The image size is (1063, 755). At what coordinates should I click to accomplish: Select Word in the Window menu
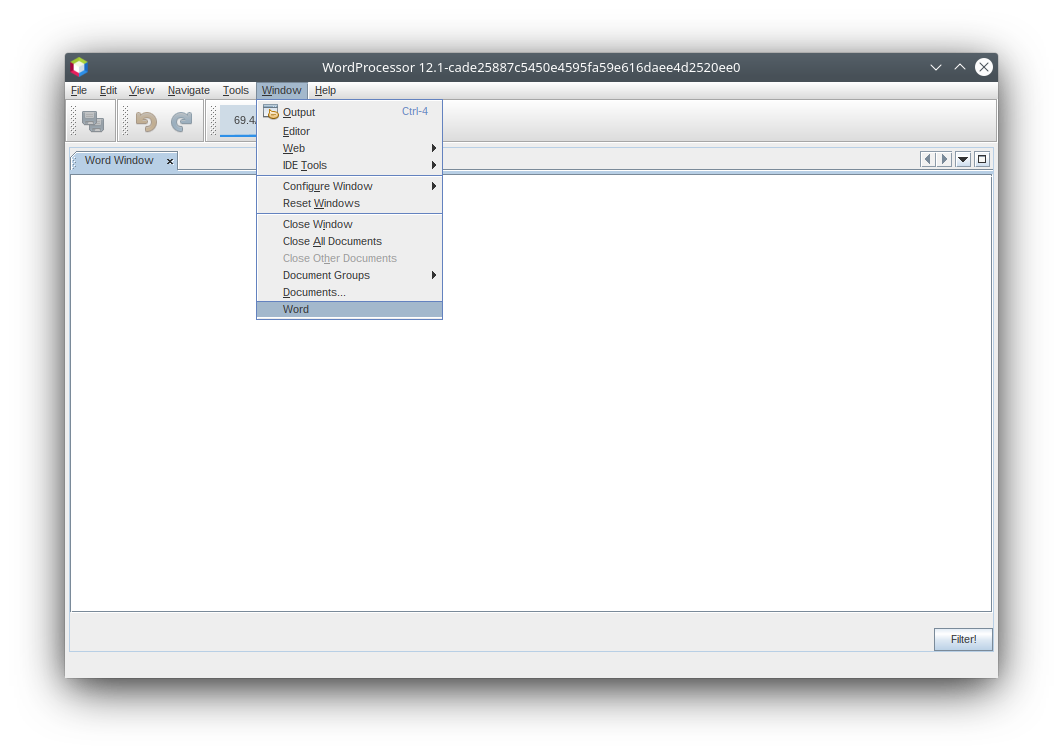(296, 309)
